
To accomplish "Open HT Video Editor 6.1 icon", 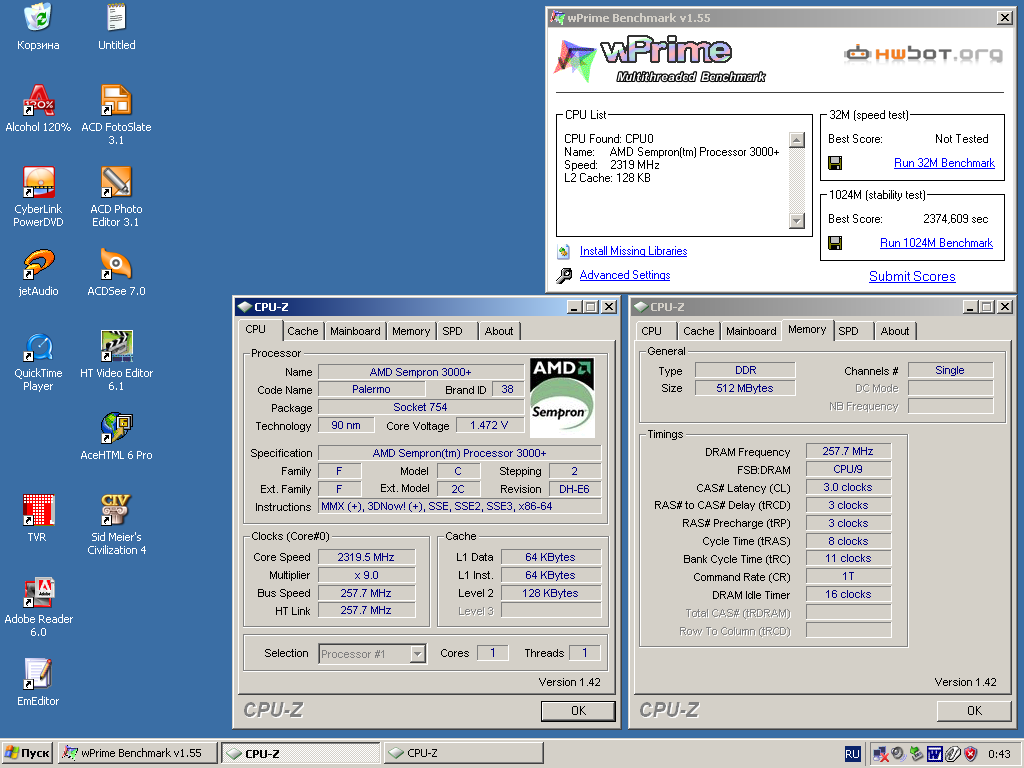I will [116, 347].
